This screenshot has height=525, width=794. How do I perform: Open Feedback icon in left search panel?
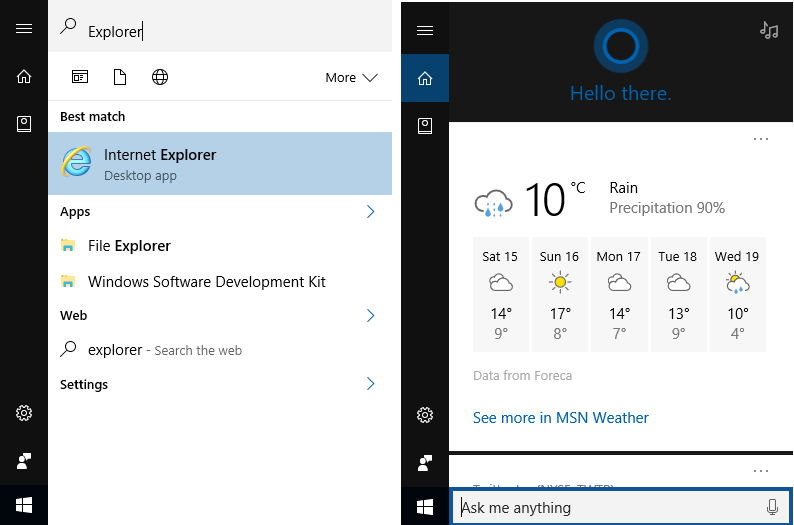pyautogui.click(x=24, y=461)
